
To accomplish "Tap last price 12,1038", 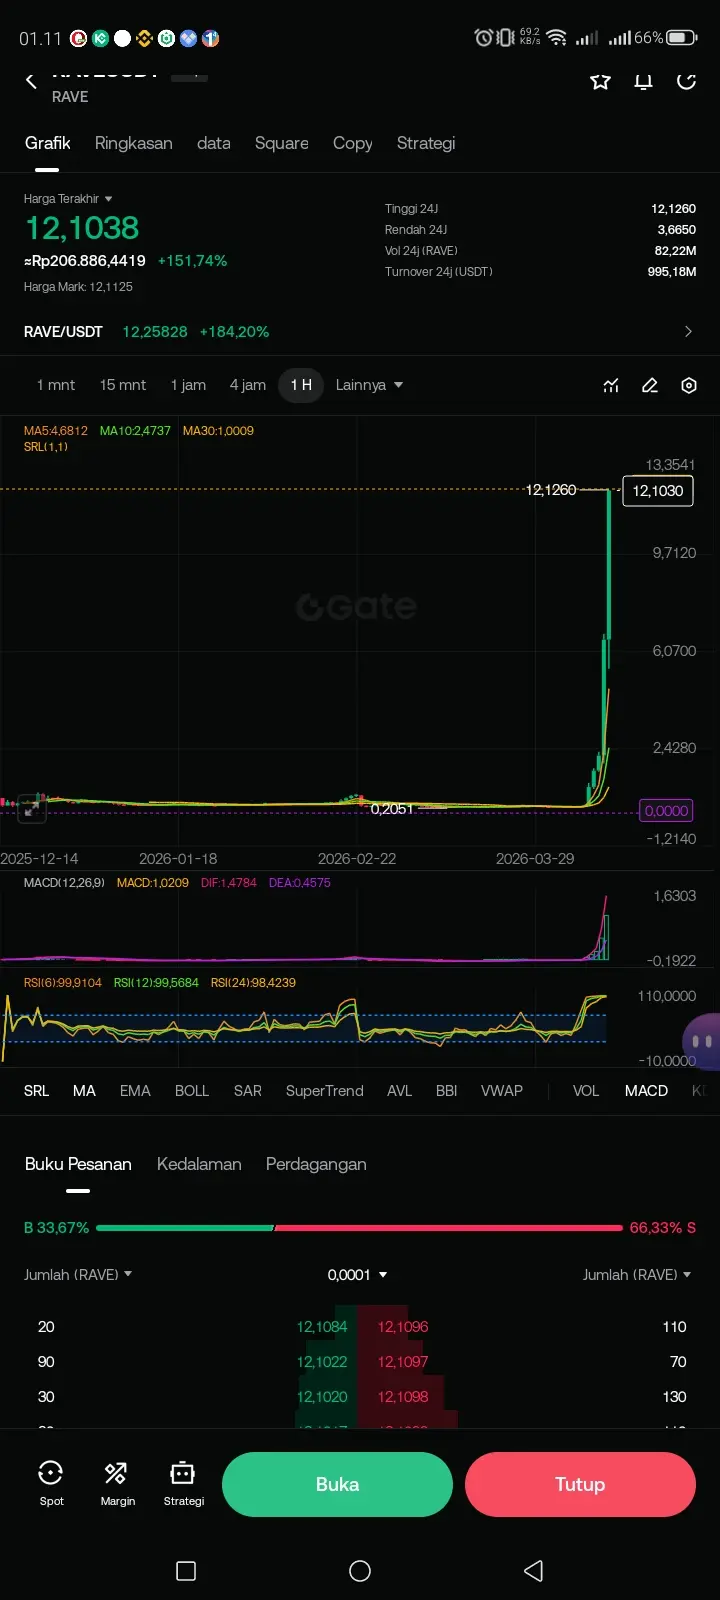I will [82, 228].
